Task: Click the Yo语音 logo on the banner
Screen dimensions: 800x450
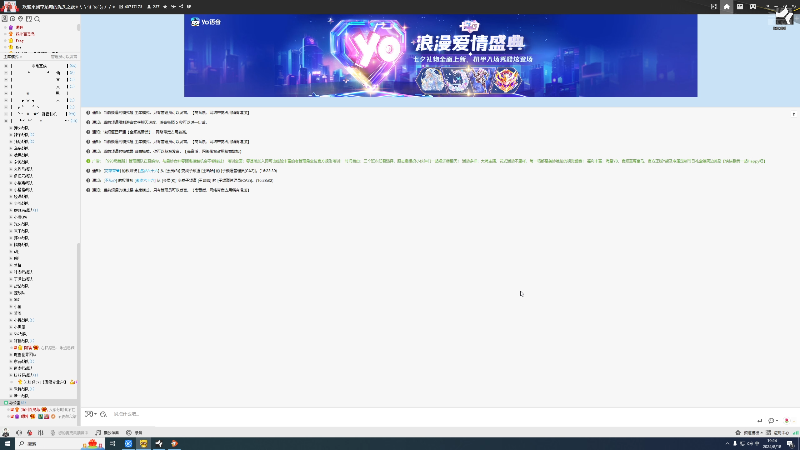Action: pyautogui.click(x=206, y=22)
